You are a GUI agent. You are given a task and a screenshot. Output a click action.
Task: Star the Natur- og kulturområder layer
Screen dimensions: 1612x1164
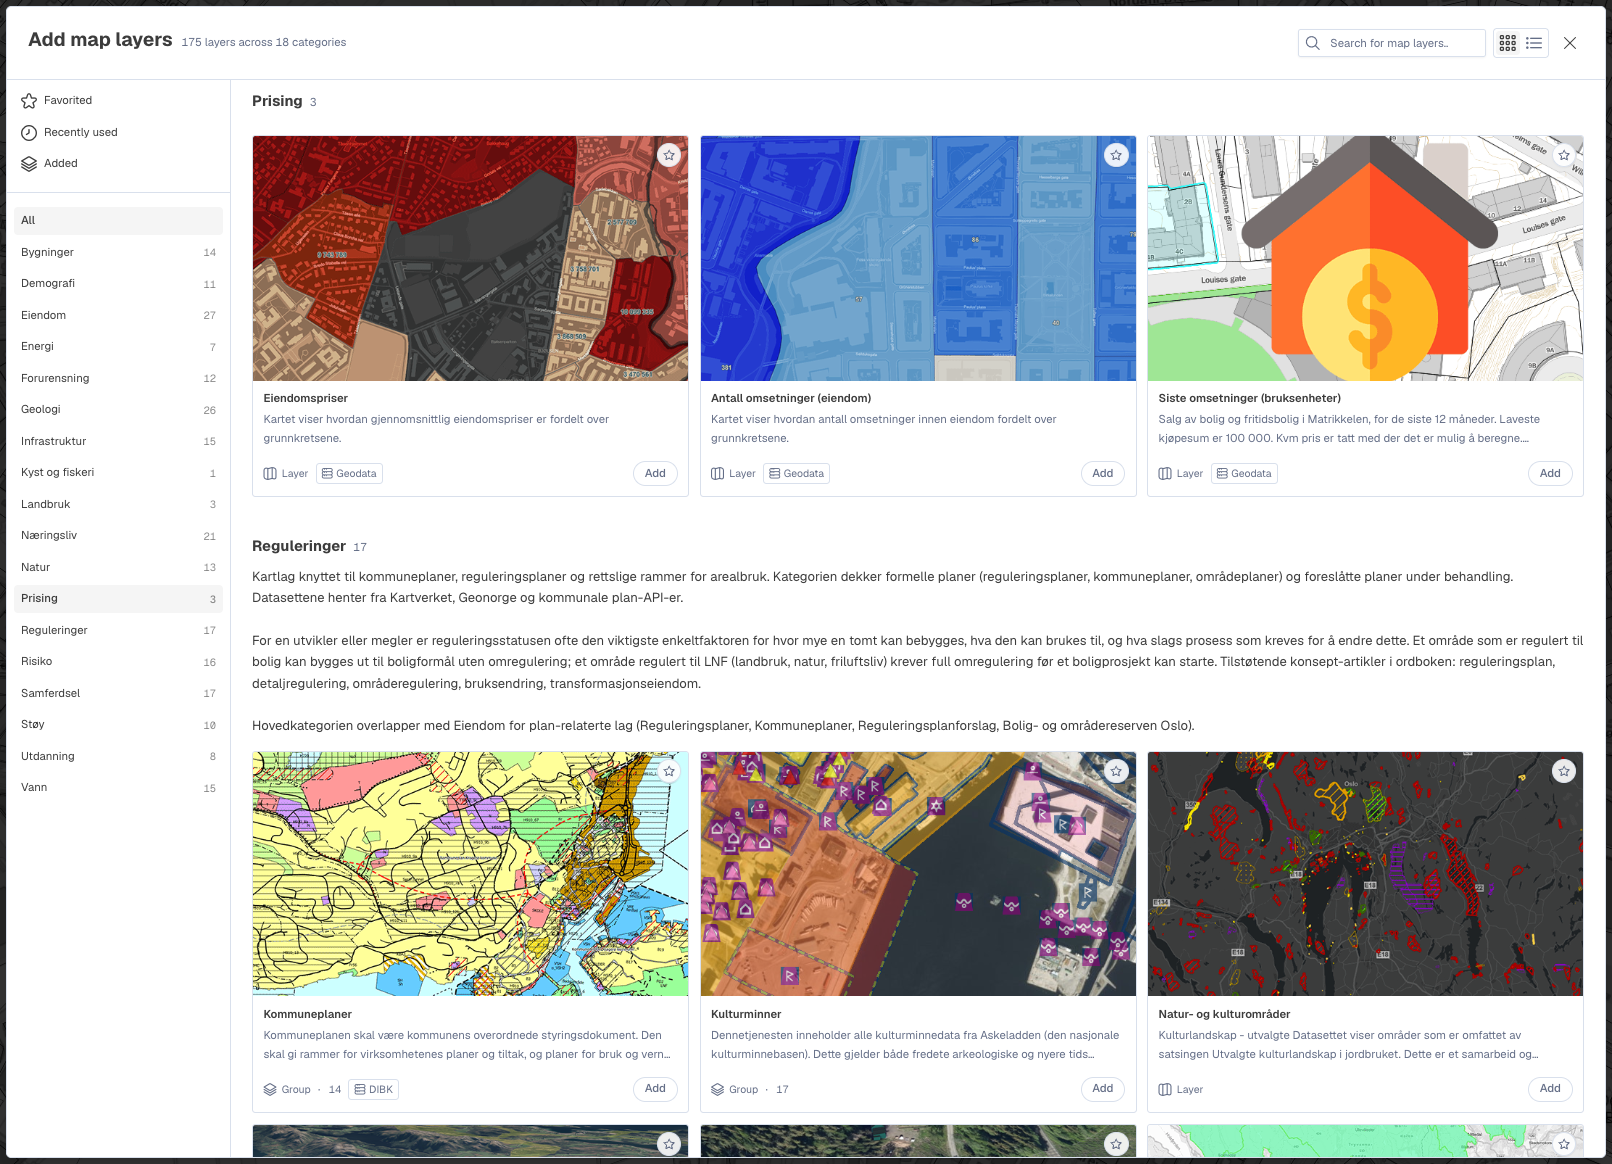pyautogui.click(x=1564, y=771)
